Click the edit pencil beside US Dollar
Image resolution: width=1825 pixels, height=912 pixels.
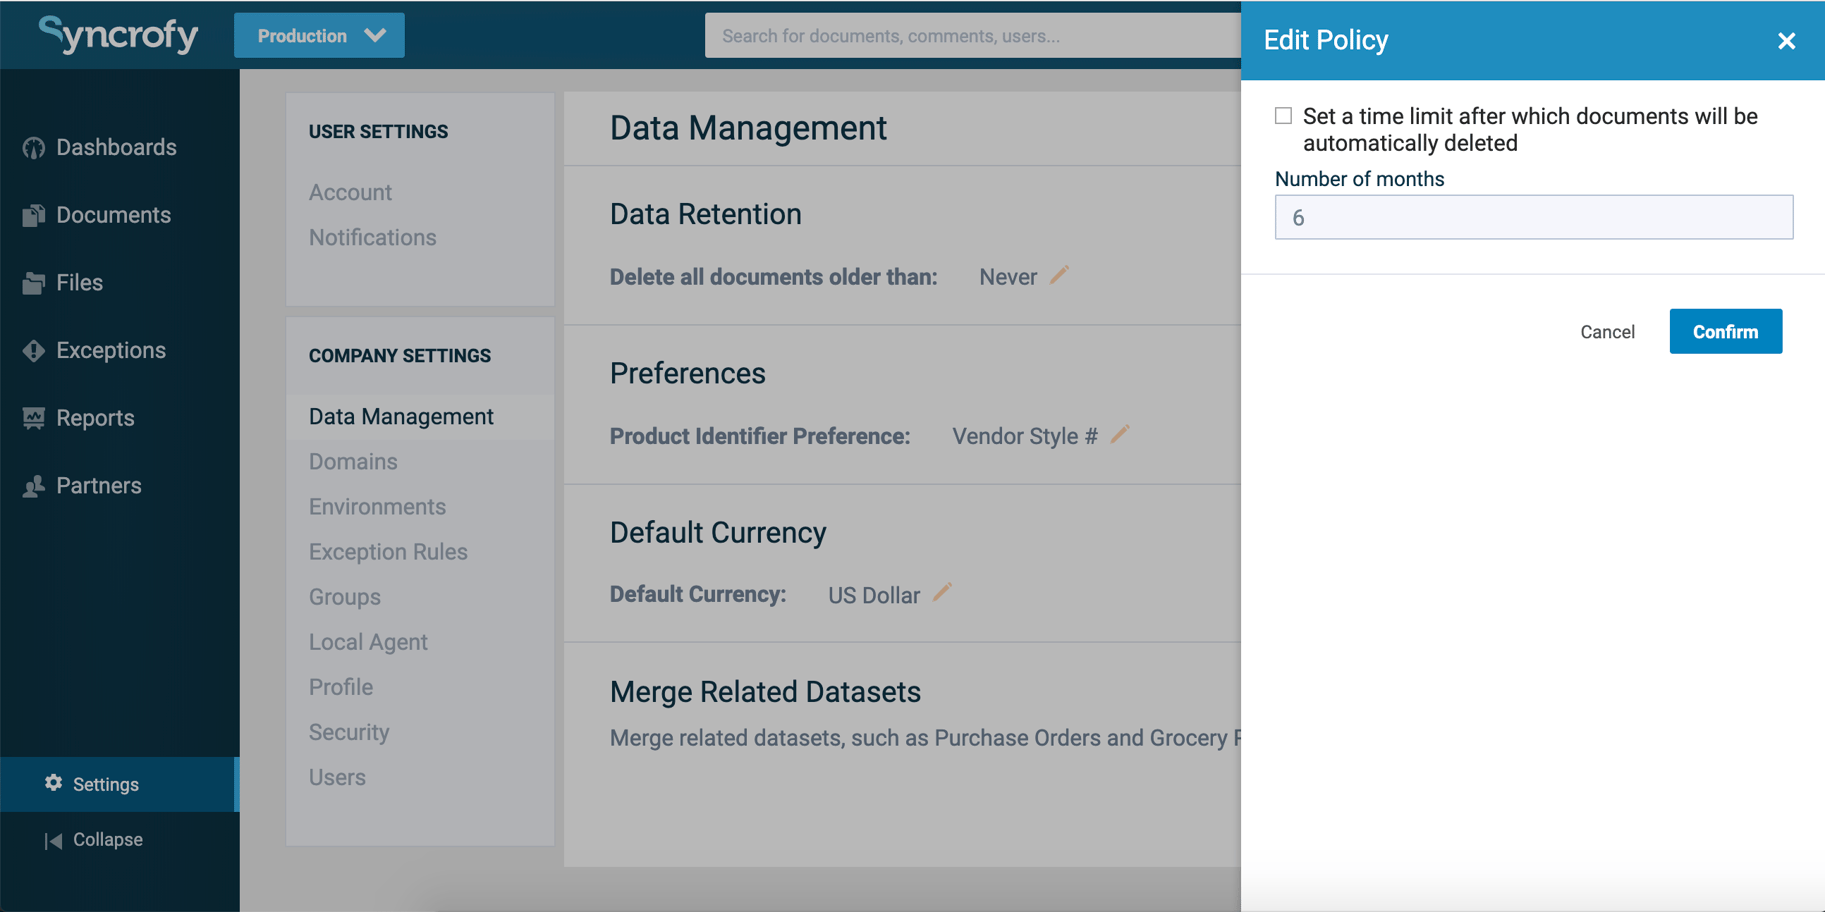coord(941,592)
